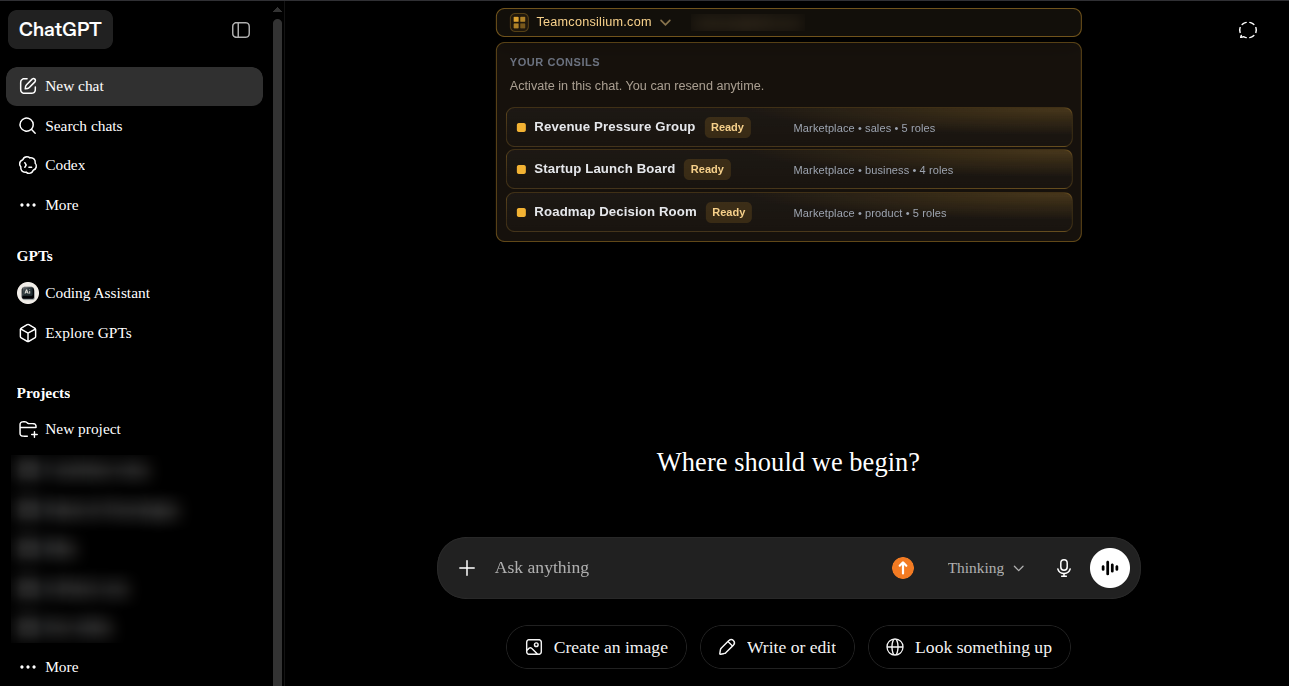Click the orange up-arrow icon

coord(903,568)
